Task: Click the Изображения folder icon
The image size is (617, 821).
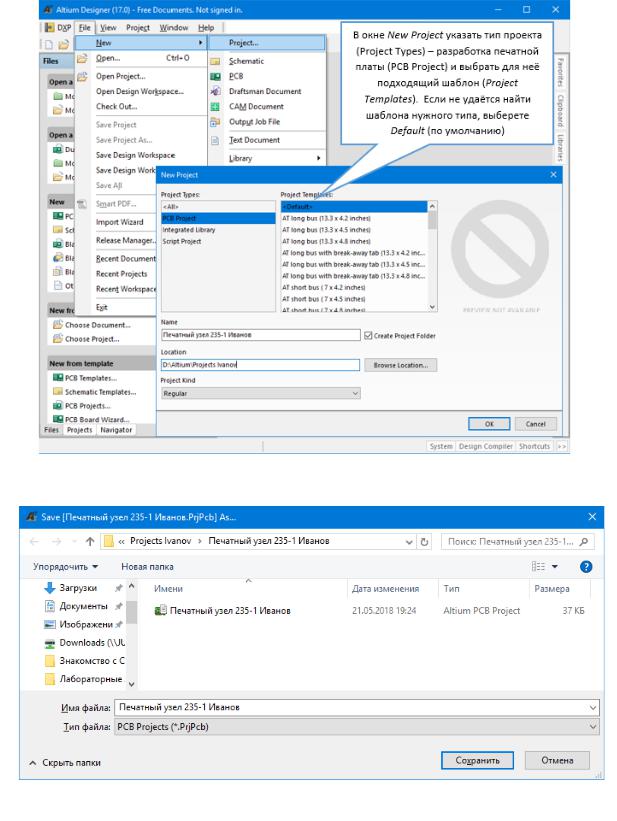Action: point(50,624)
